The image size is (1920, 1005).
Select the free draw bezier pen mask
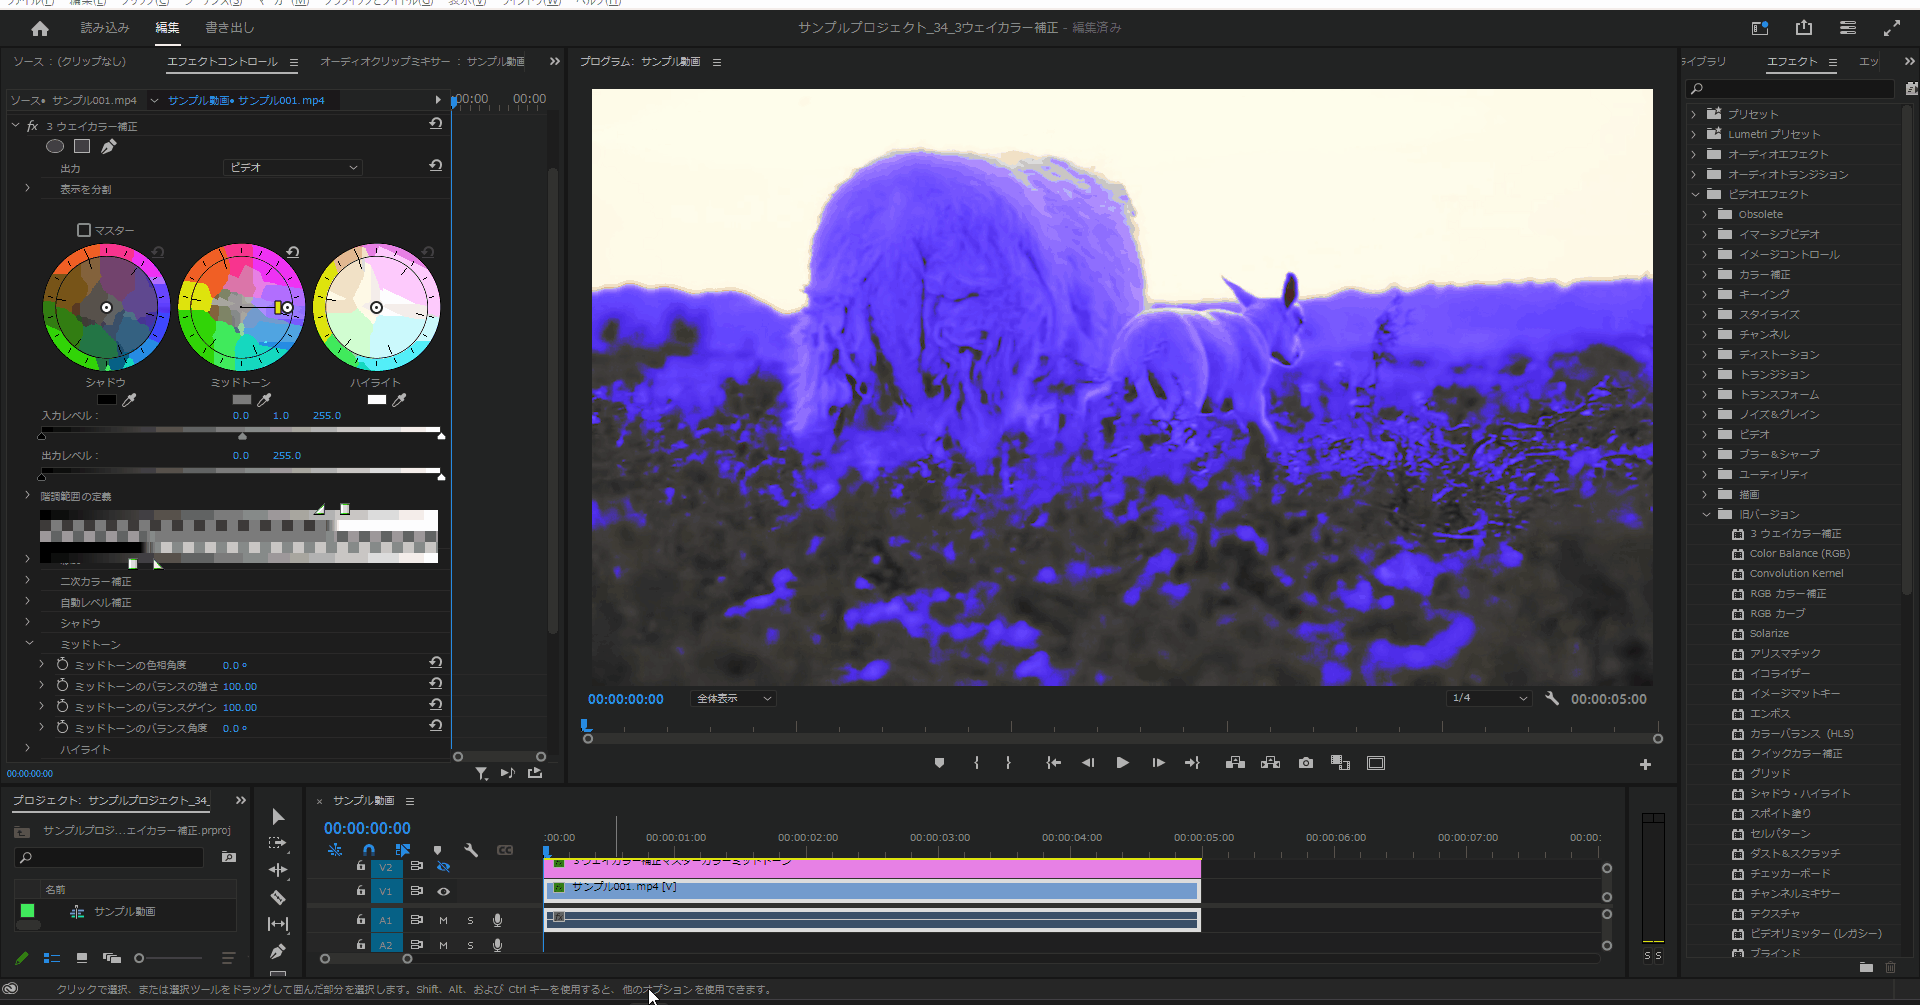click(x=109, y=146)
